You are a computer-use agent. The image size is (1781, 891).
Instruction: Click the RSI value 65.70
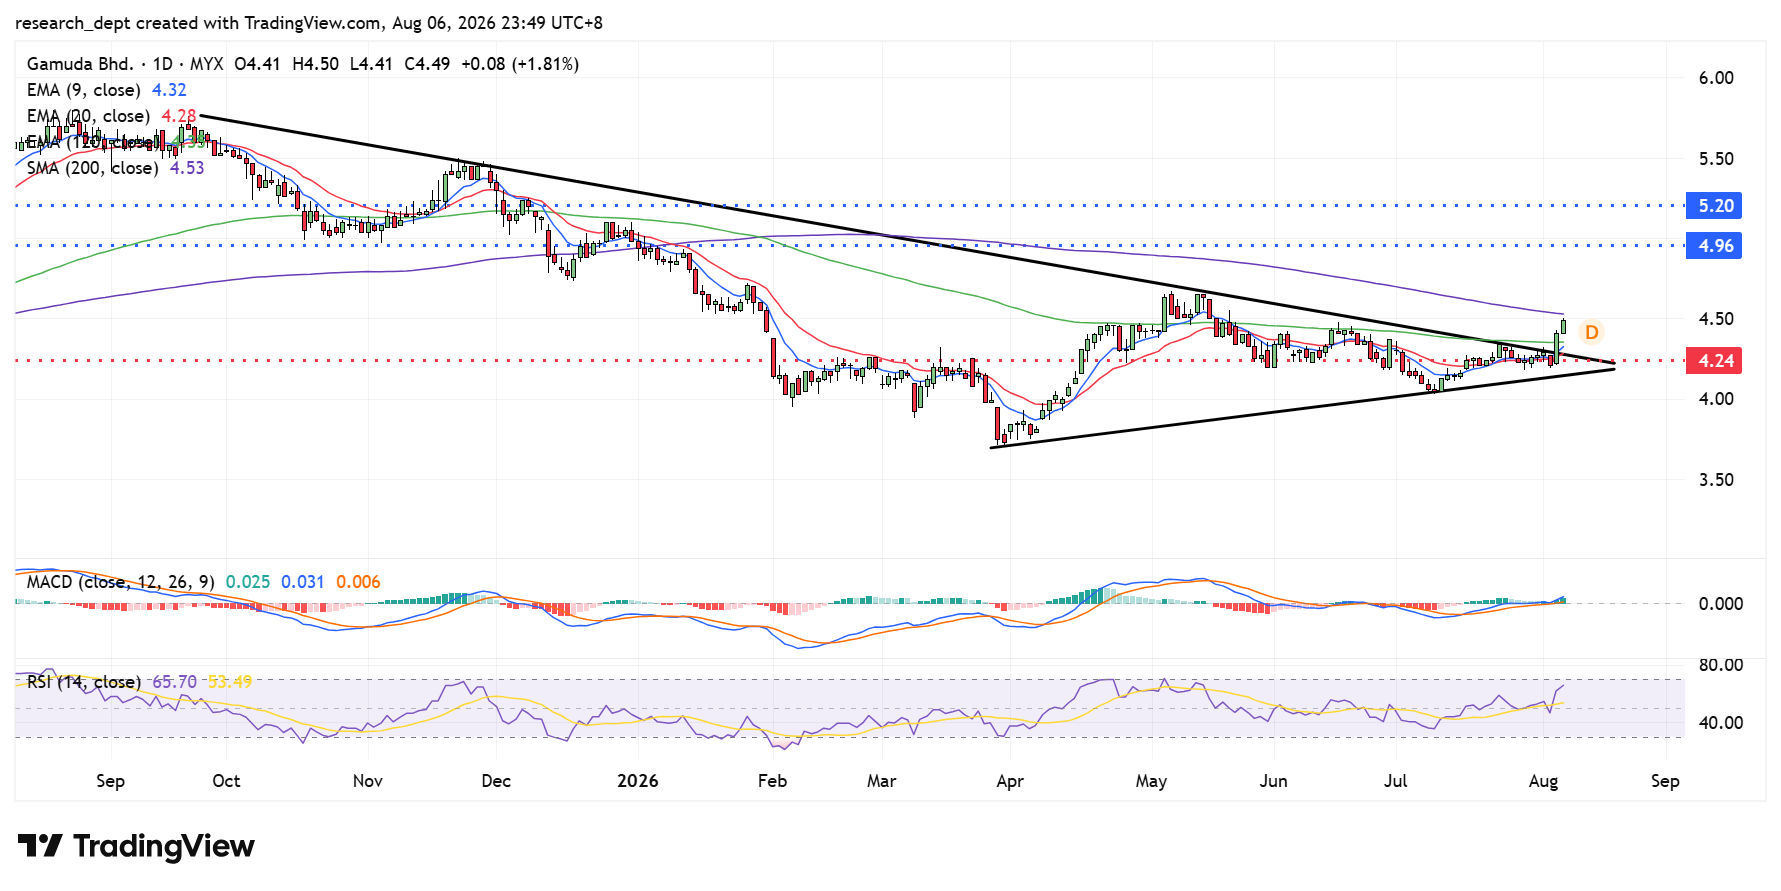174,682
